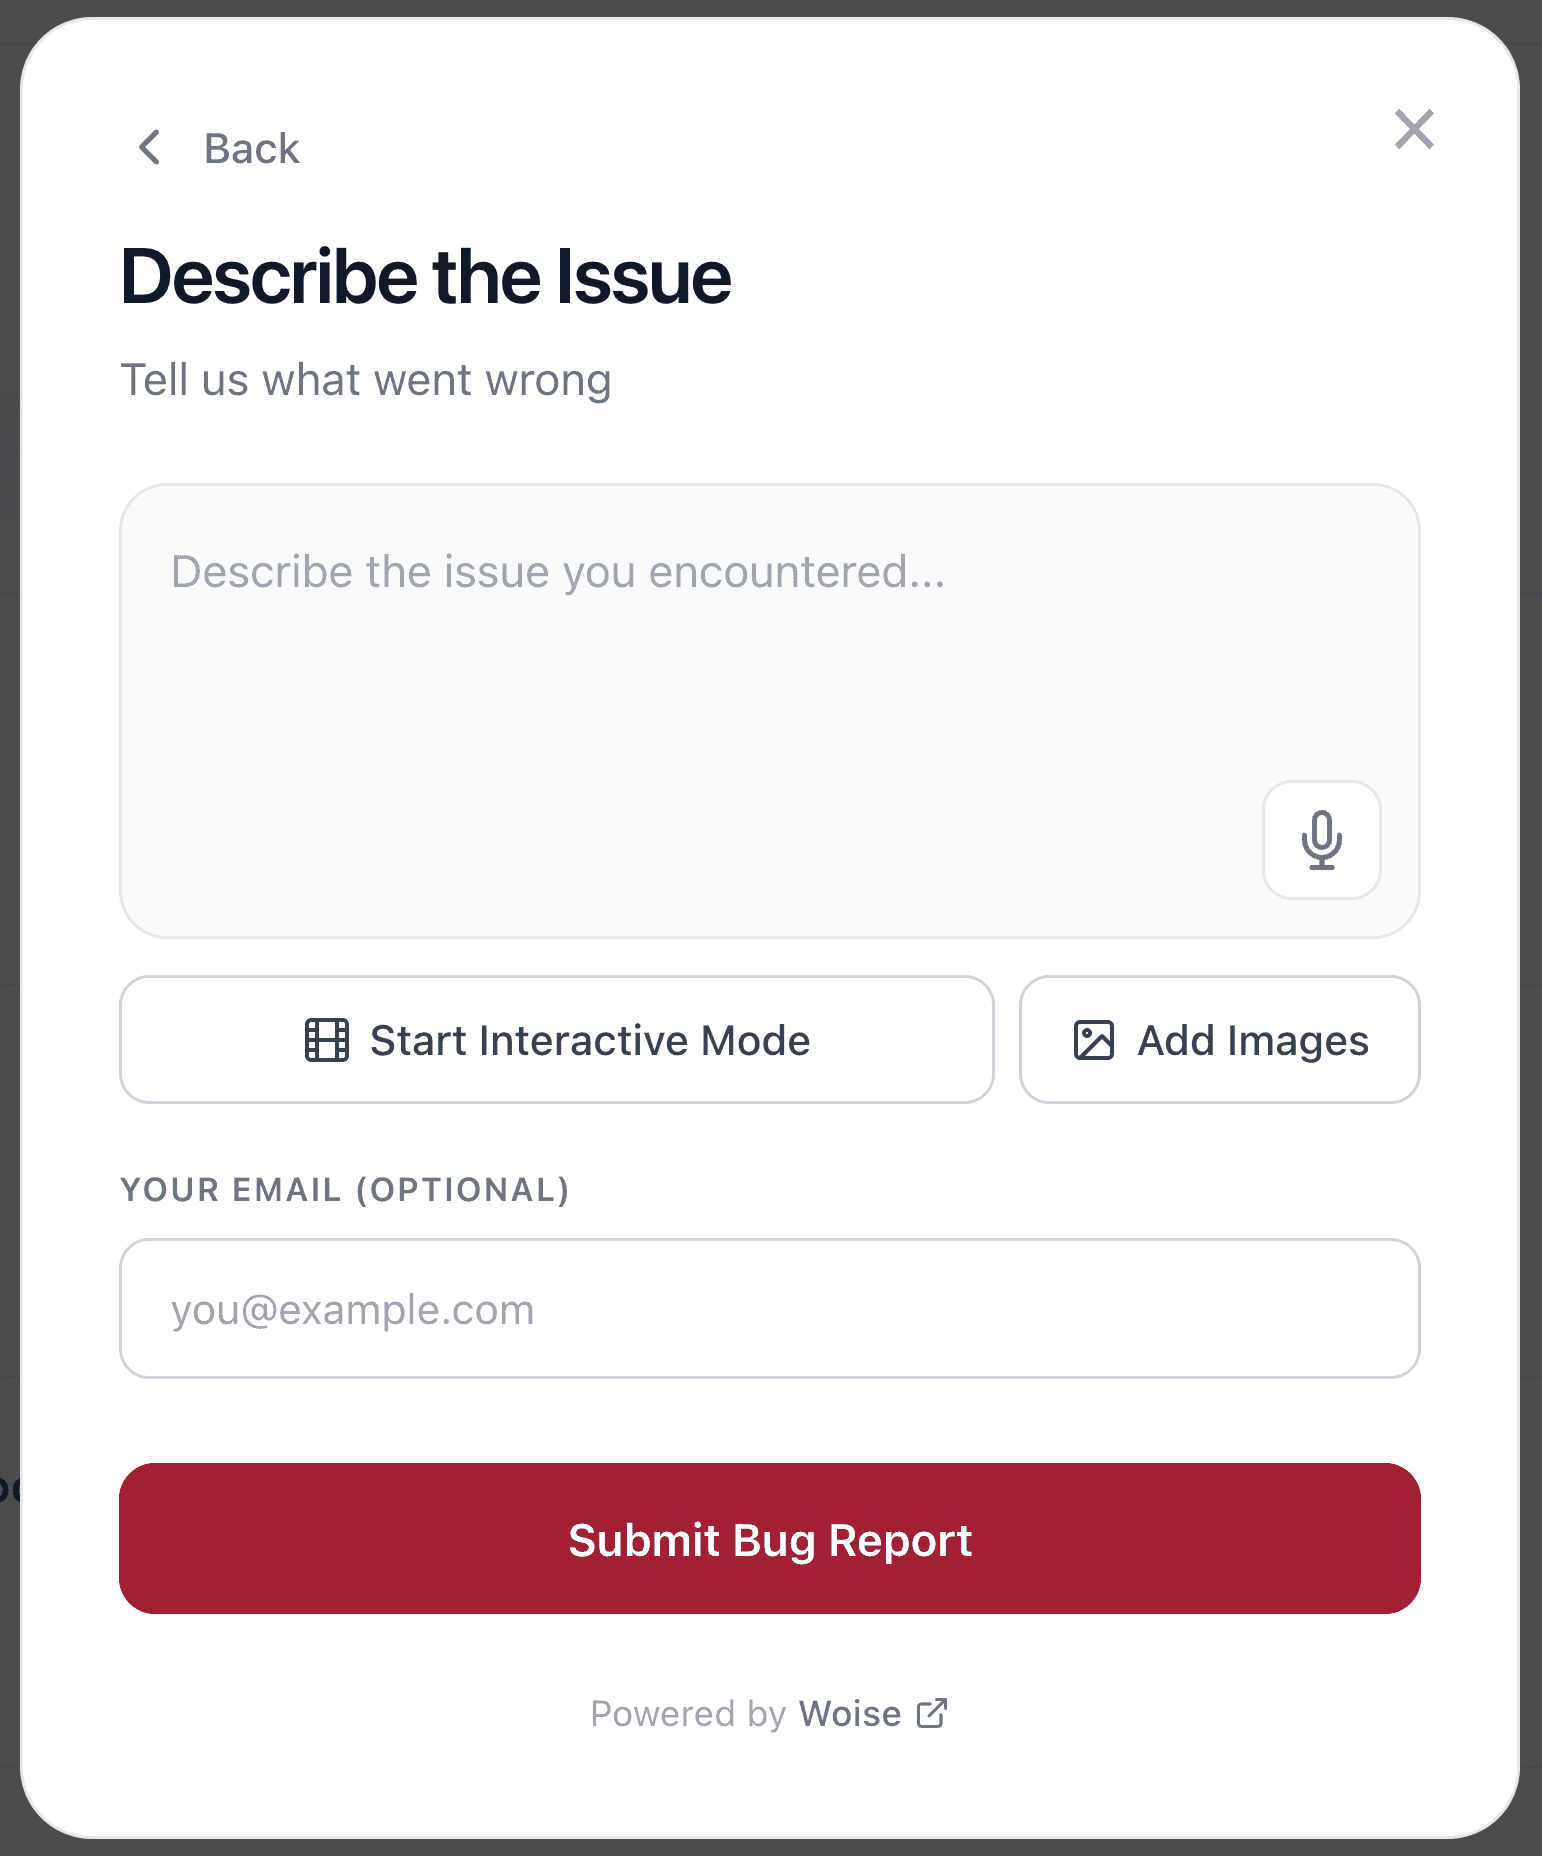Click the X icon to dismiss the dialog
The width and height of the screenshot is (1542, 1856).
click(x=1413, y=130)
